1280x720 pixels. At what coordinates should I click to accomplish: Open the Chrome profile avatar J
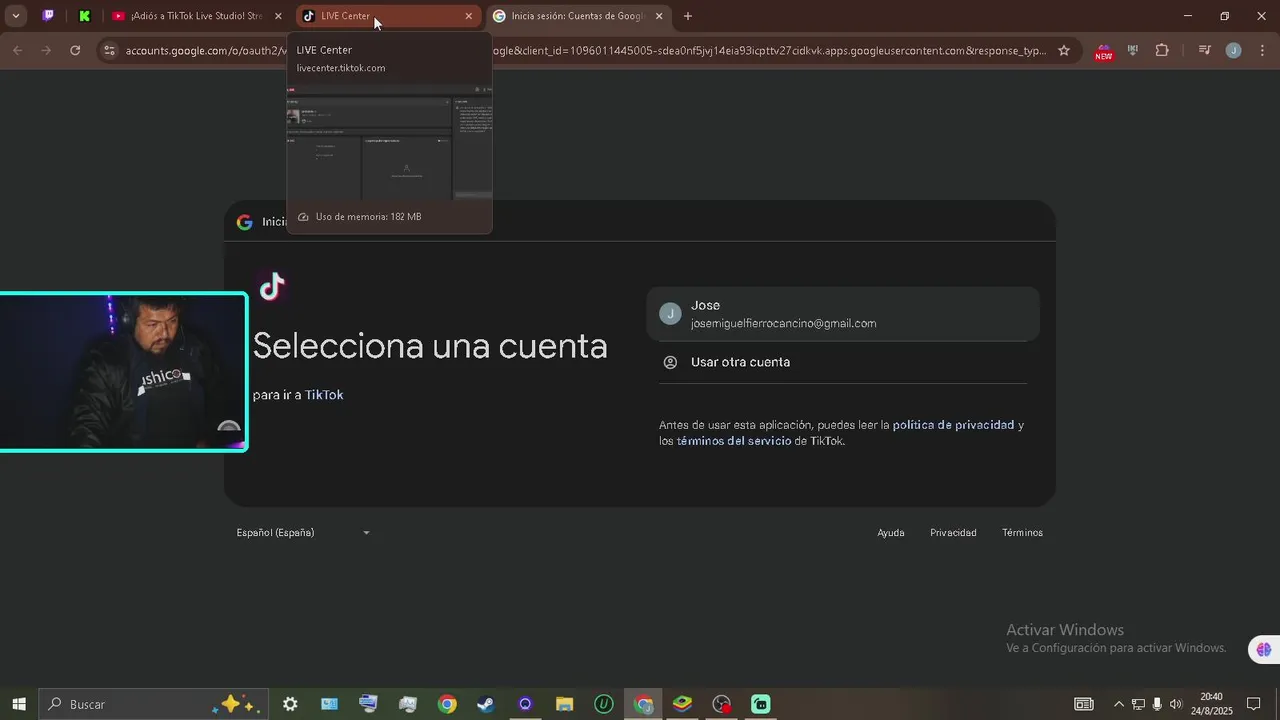click(x=1234, y=50)
